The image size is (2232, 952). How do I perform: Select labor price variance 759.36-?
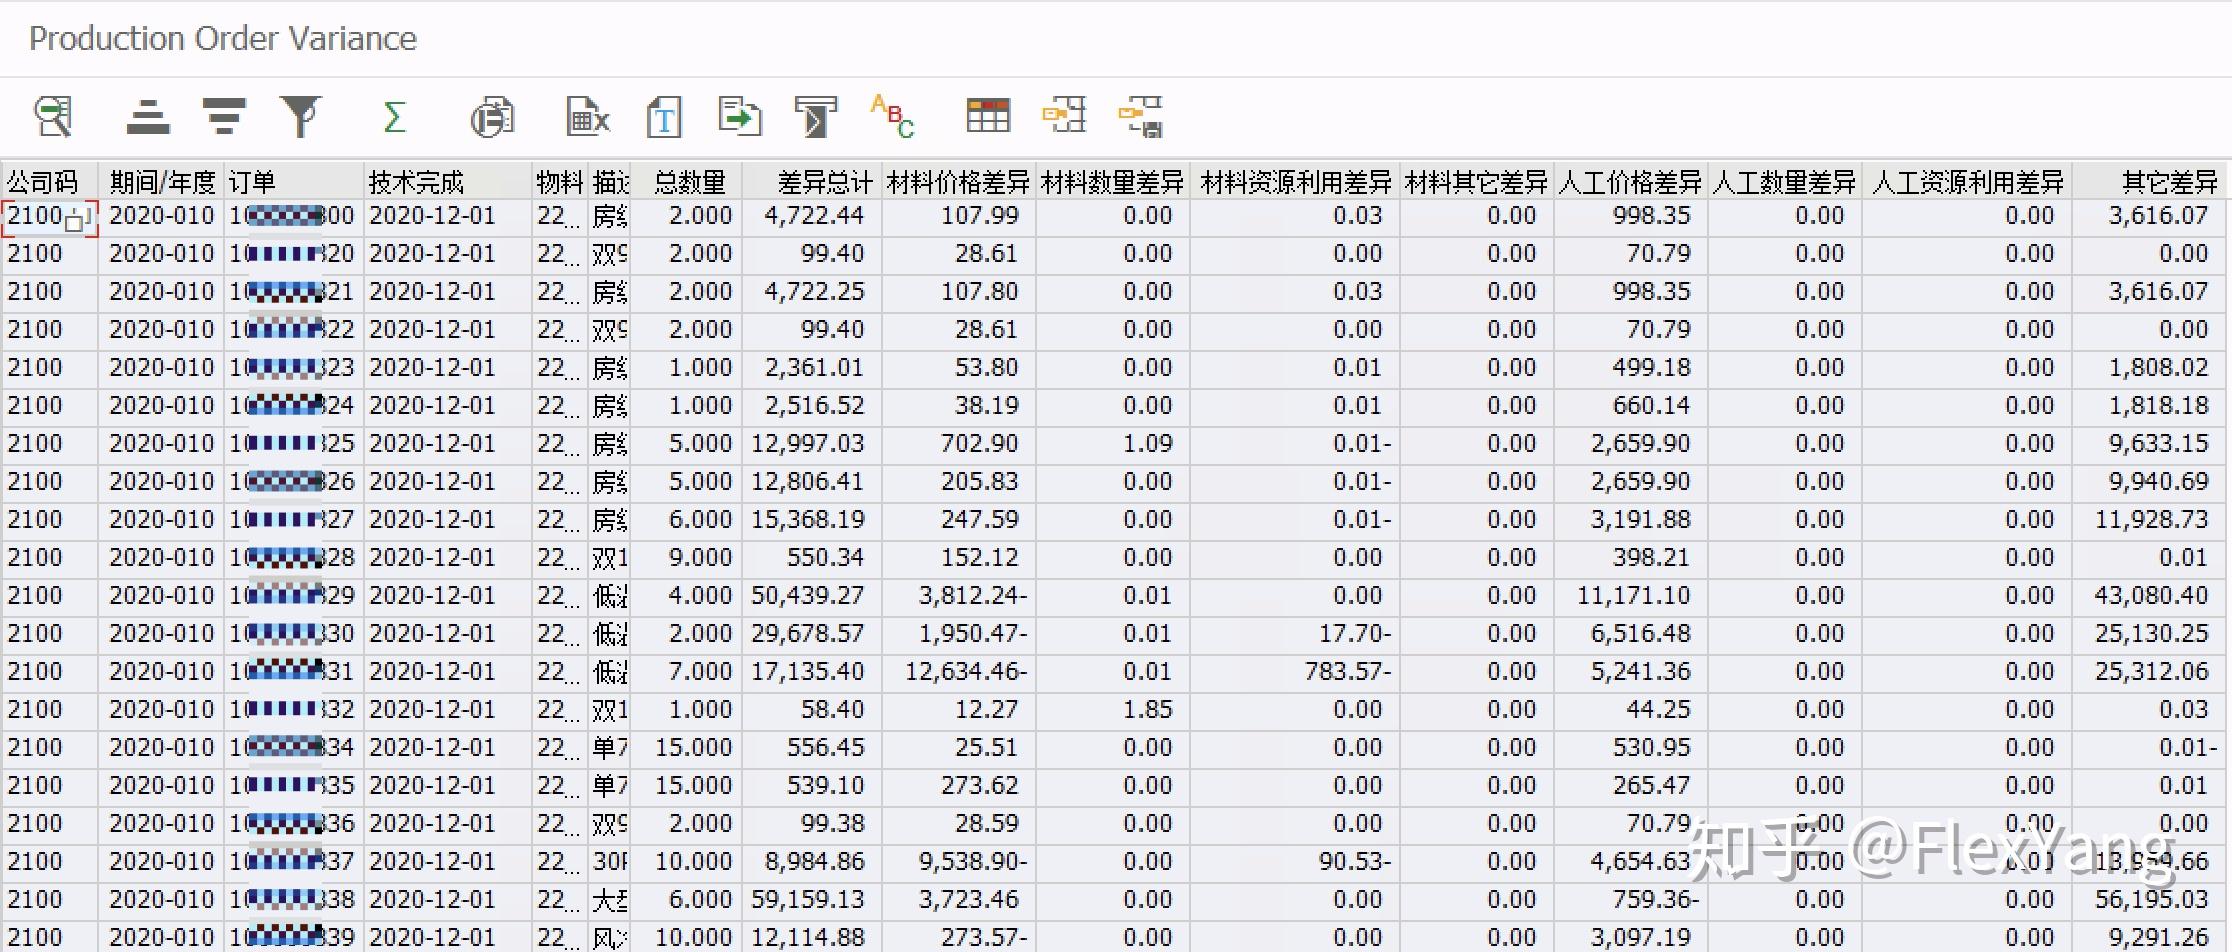(x=1631, y=900)
